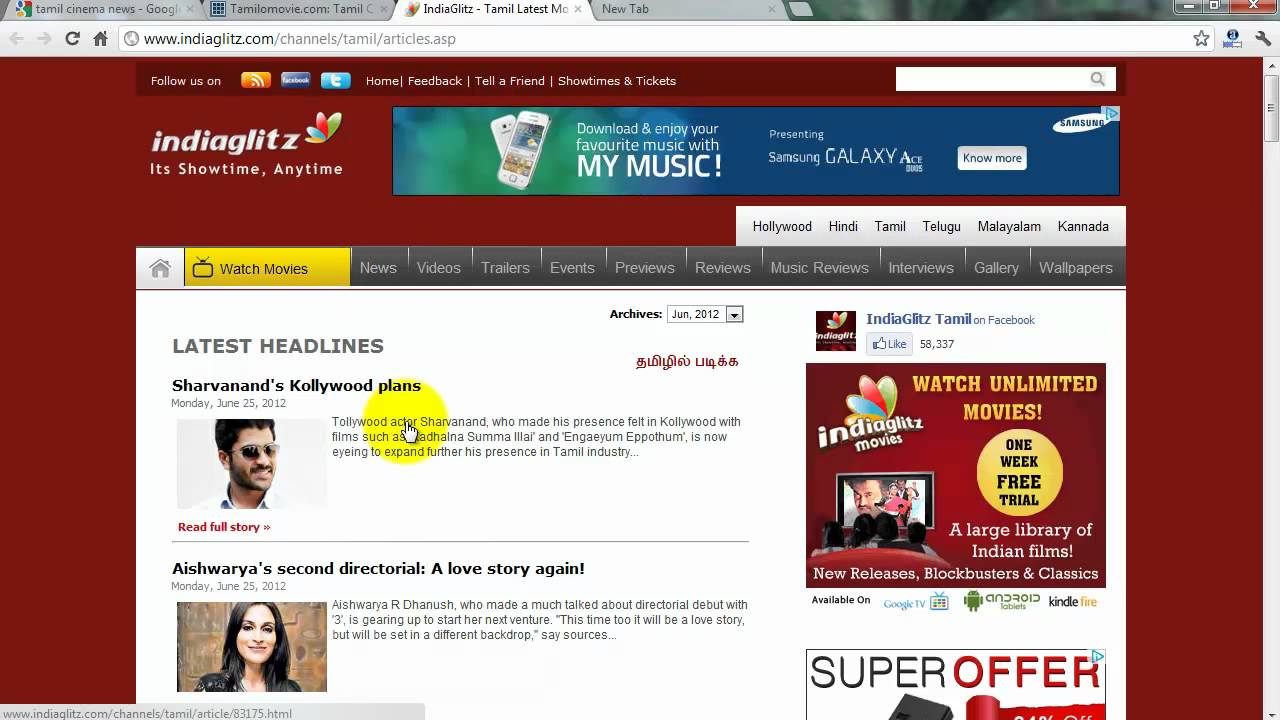The height and width of the screenshot is (720, 1280).
Task: Click Know more on Samsung ad
Action: [992, 158]
